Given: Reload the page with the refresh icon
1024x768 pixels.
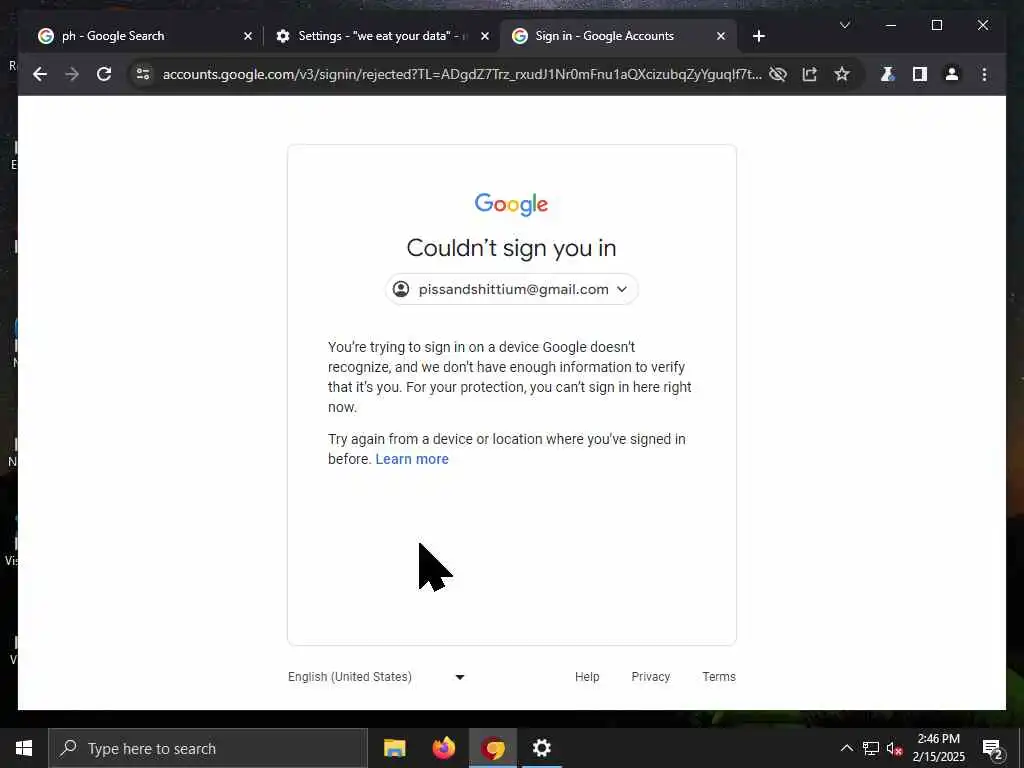Looking at the screenshot, I should pos(104,74).
